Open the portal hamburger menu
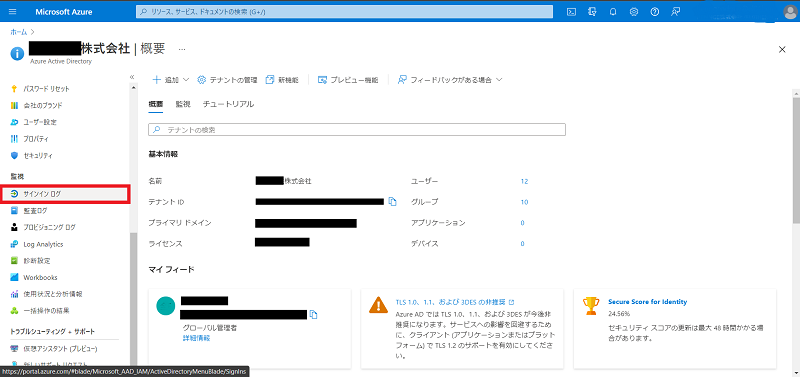This screenshot has width=800, height=377. coord(13,12)
